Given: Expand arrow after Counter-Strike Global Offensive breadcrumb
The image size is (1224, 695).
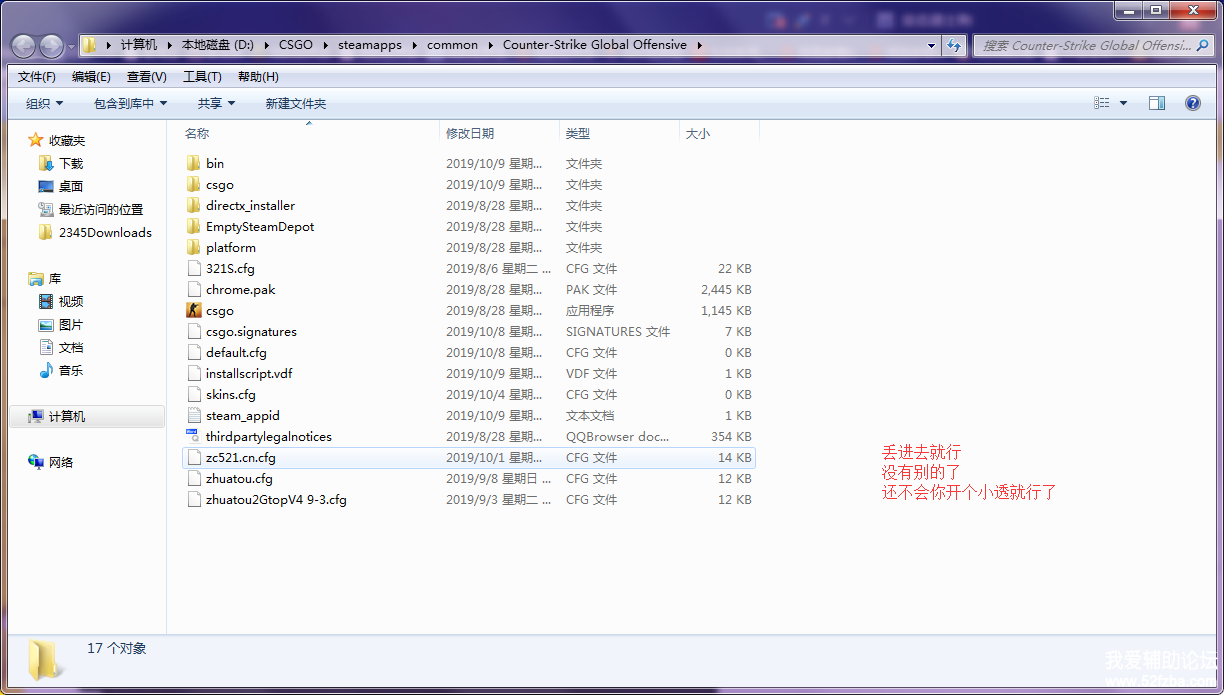Looking at the screenshot, I should (x=700, y=45).
